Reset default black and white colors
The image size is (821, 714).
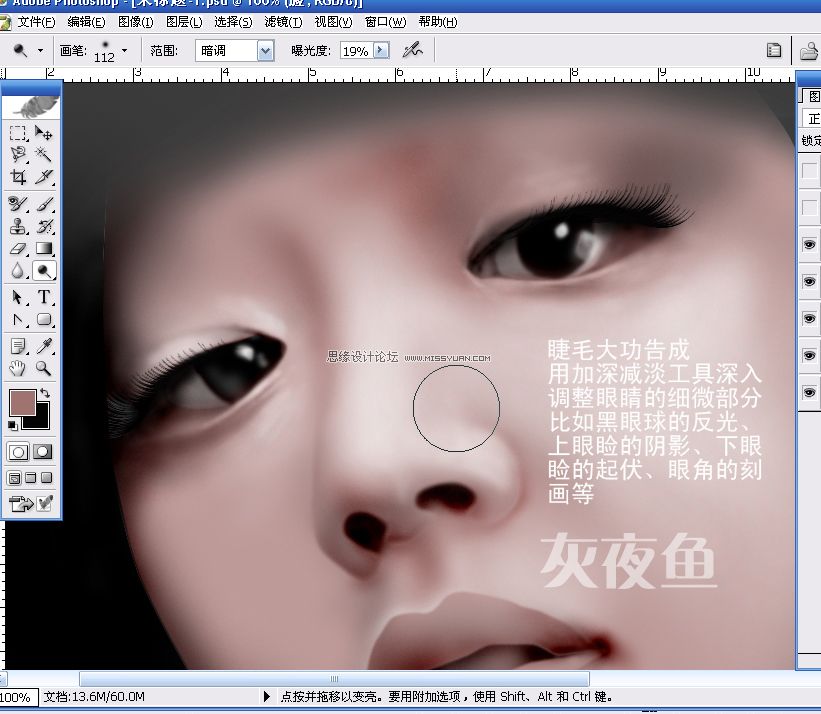click(13, 425)
